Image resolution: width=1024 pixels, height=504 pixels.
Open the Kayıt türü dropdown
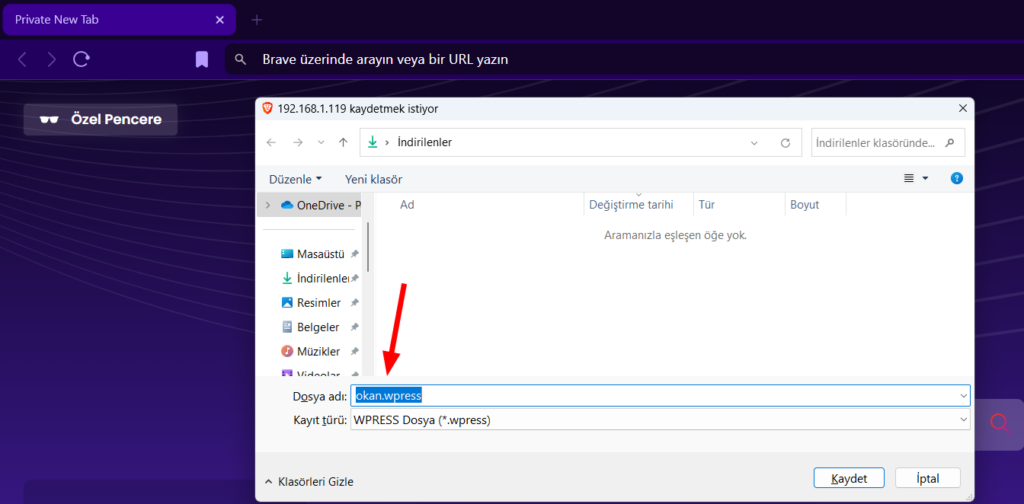pos(660,421)
